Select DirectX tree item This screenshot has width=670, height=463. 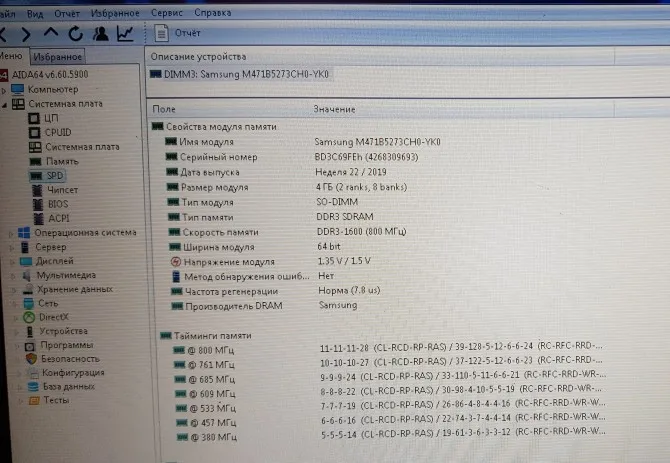point(46,317)
